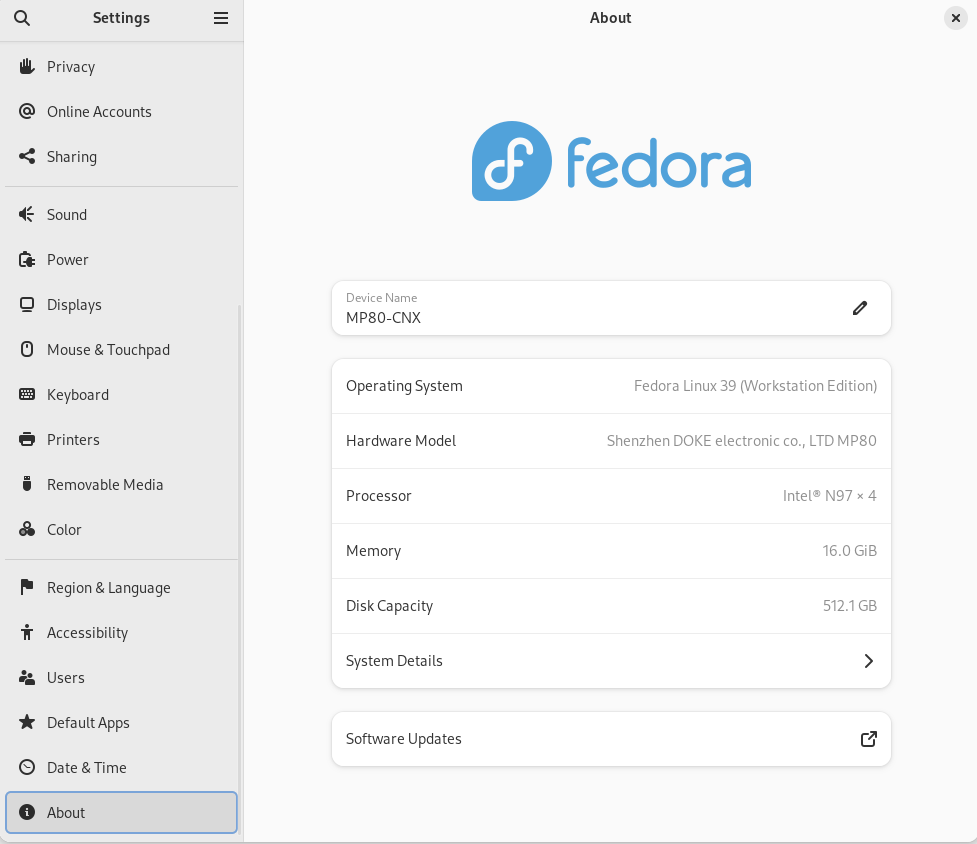
Task: Click the Region & Language flag icon
Action: (x=27, y=587)
